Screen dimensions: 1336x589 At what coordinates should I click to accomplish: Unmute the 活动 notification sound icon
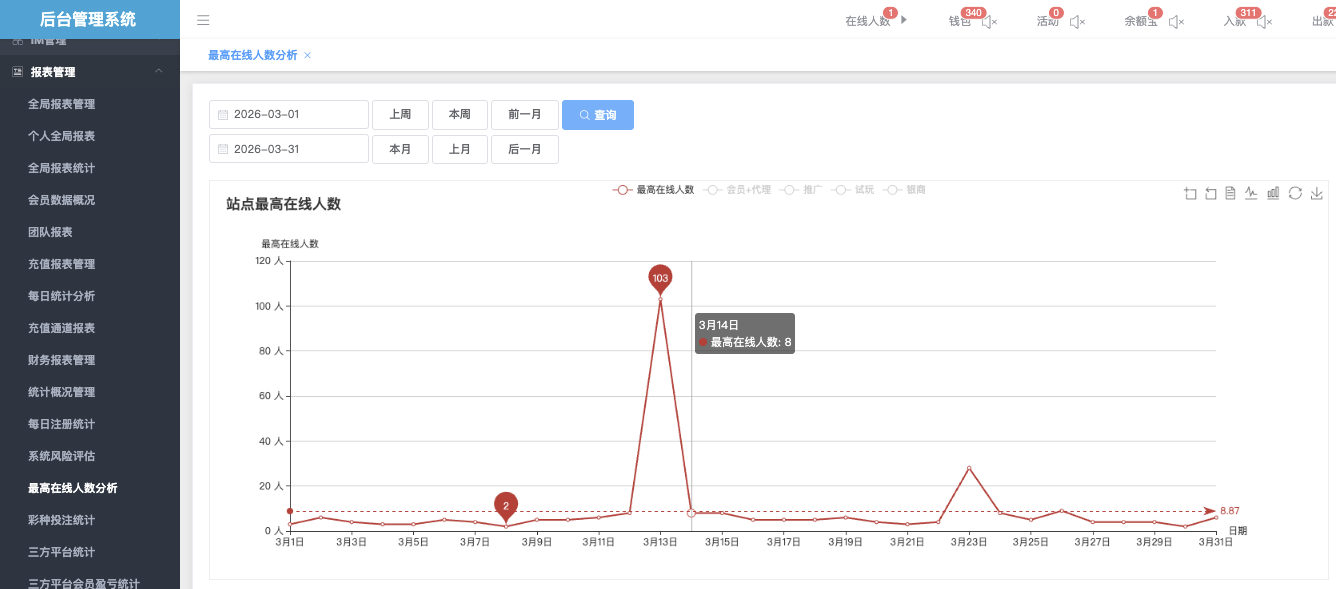tap(1077, 22)
